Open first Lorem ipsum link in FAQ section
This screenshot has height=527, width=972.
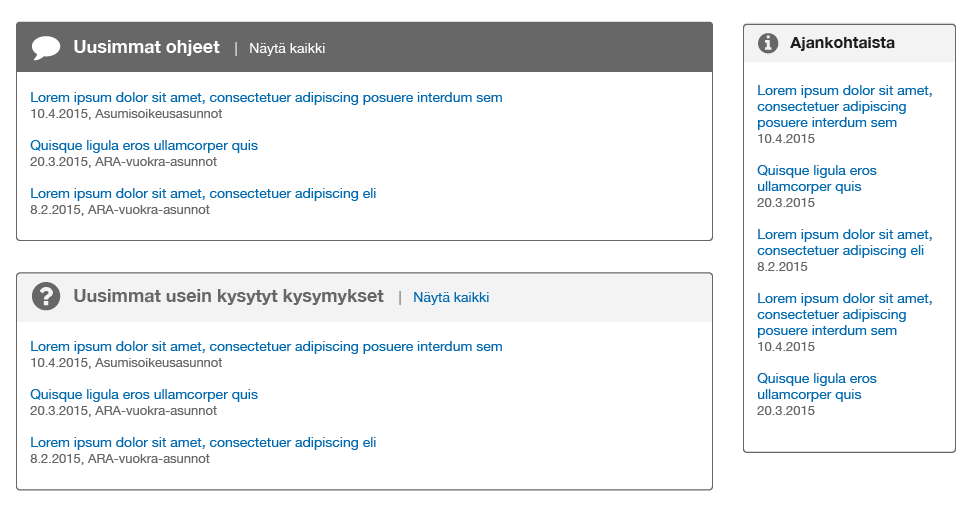267,347
